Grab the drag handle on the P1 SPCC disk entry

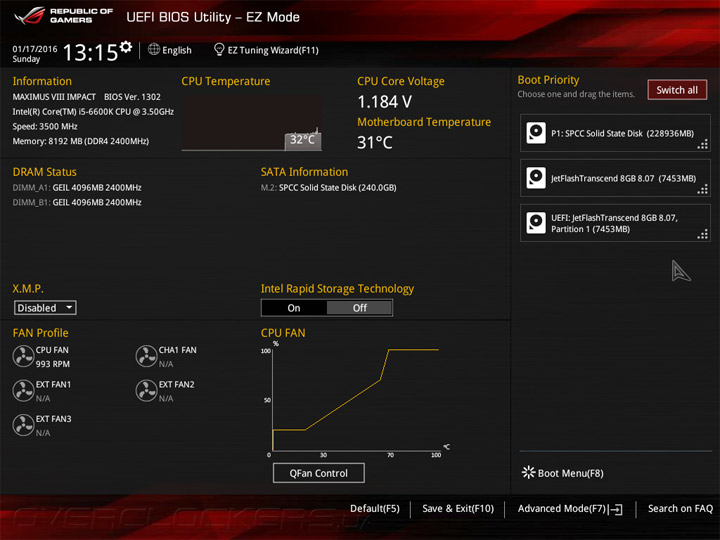click(703, 145)
